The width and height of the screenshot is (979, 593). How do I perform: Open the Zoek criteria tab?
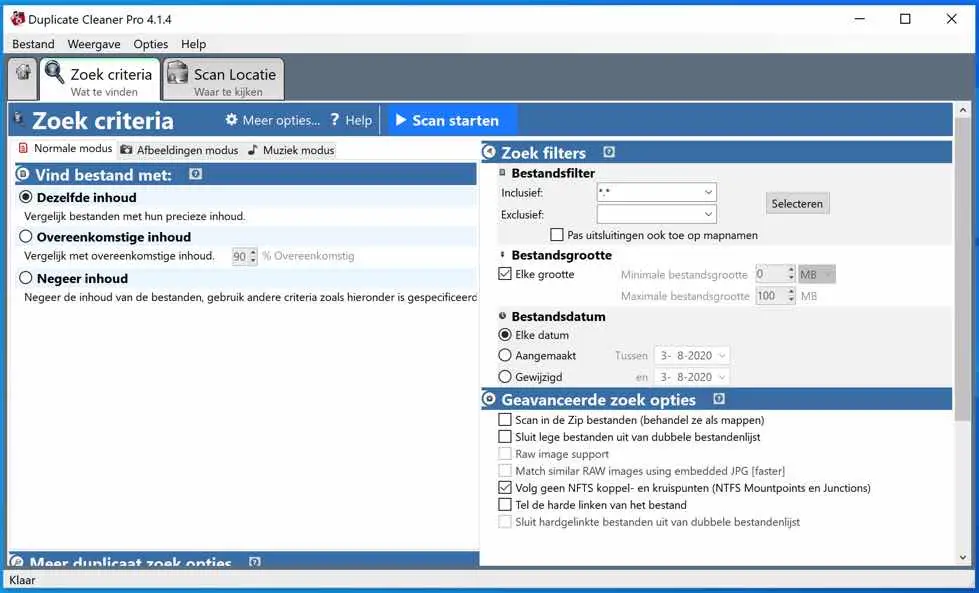[x=100, y=80]
